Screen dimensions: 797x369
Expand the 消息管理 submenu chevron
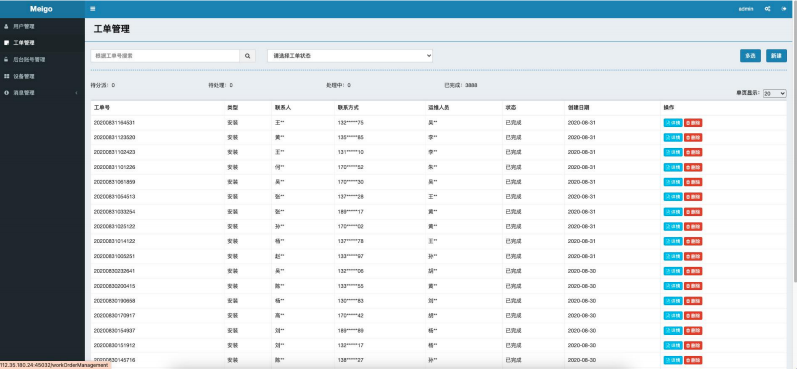tap(76, 93)
